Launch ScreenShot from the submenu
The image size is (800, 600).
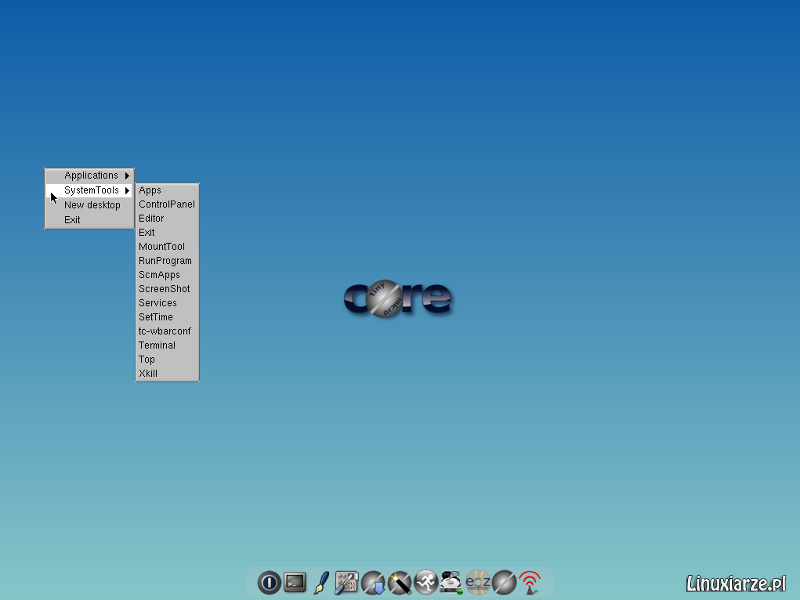click(167, 289)
